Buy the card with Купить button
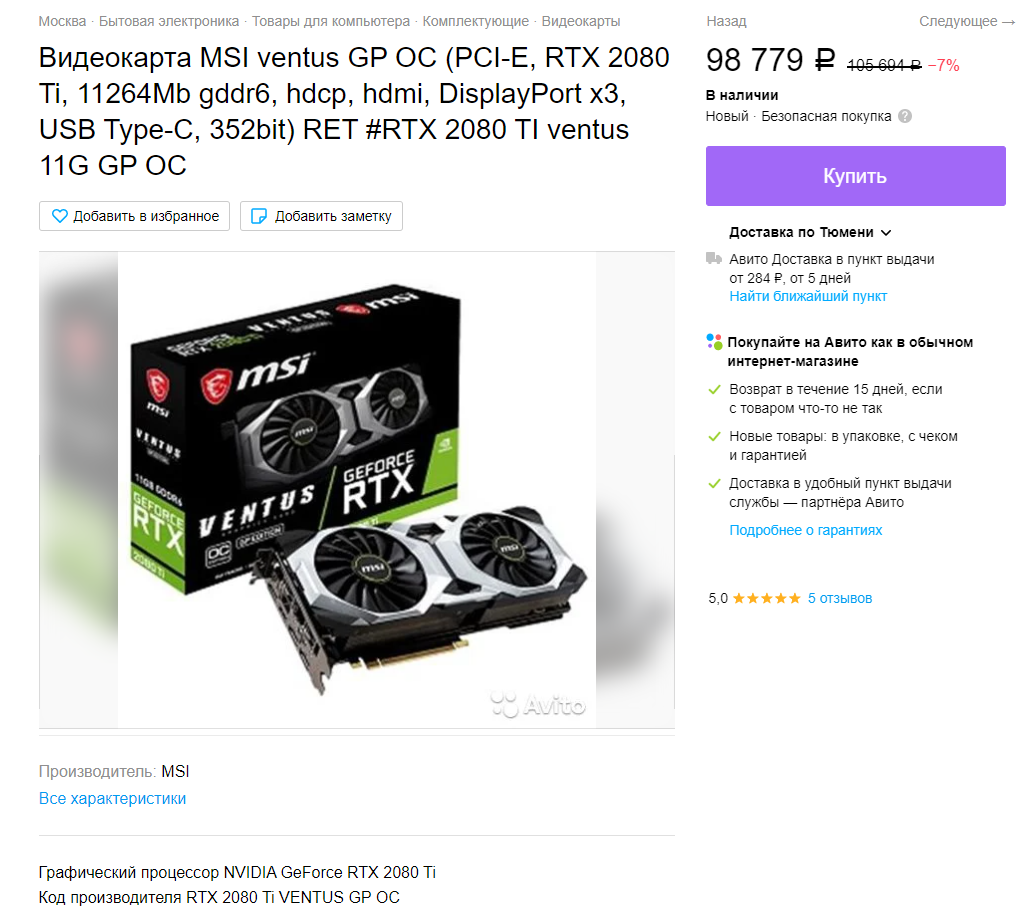The width and height of the screenshot is (1023, 912). 855,176
